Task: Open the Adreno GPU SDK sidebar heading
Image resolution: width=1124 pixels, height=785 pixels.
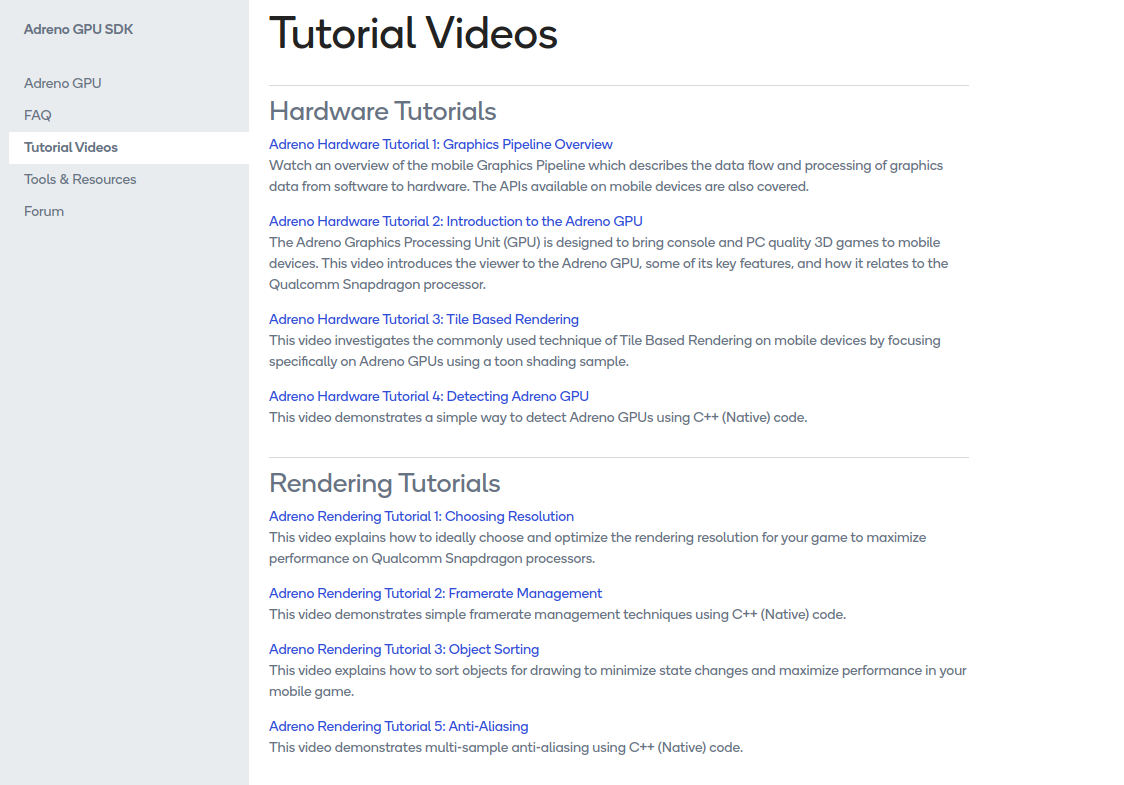Action: pos(78,29)
